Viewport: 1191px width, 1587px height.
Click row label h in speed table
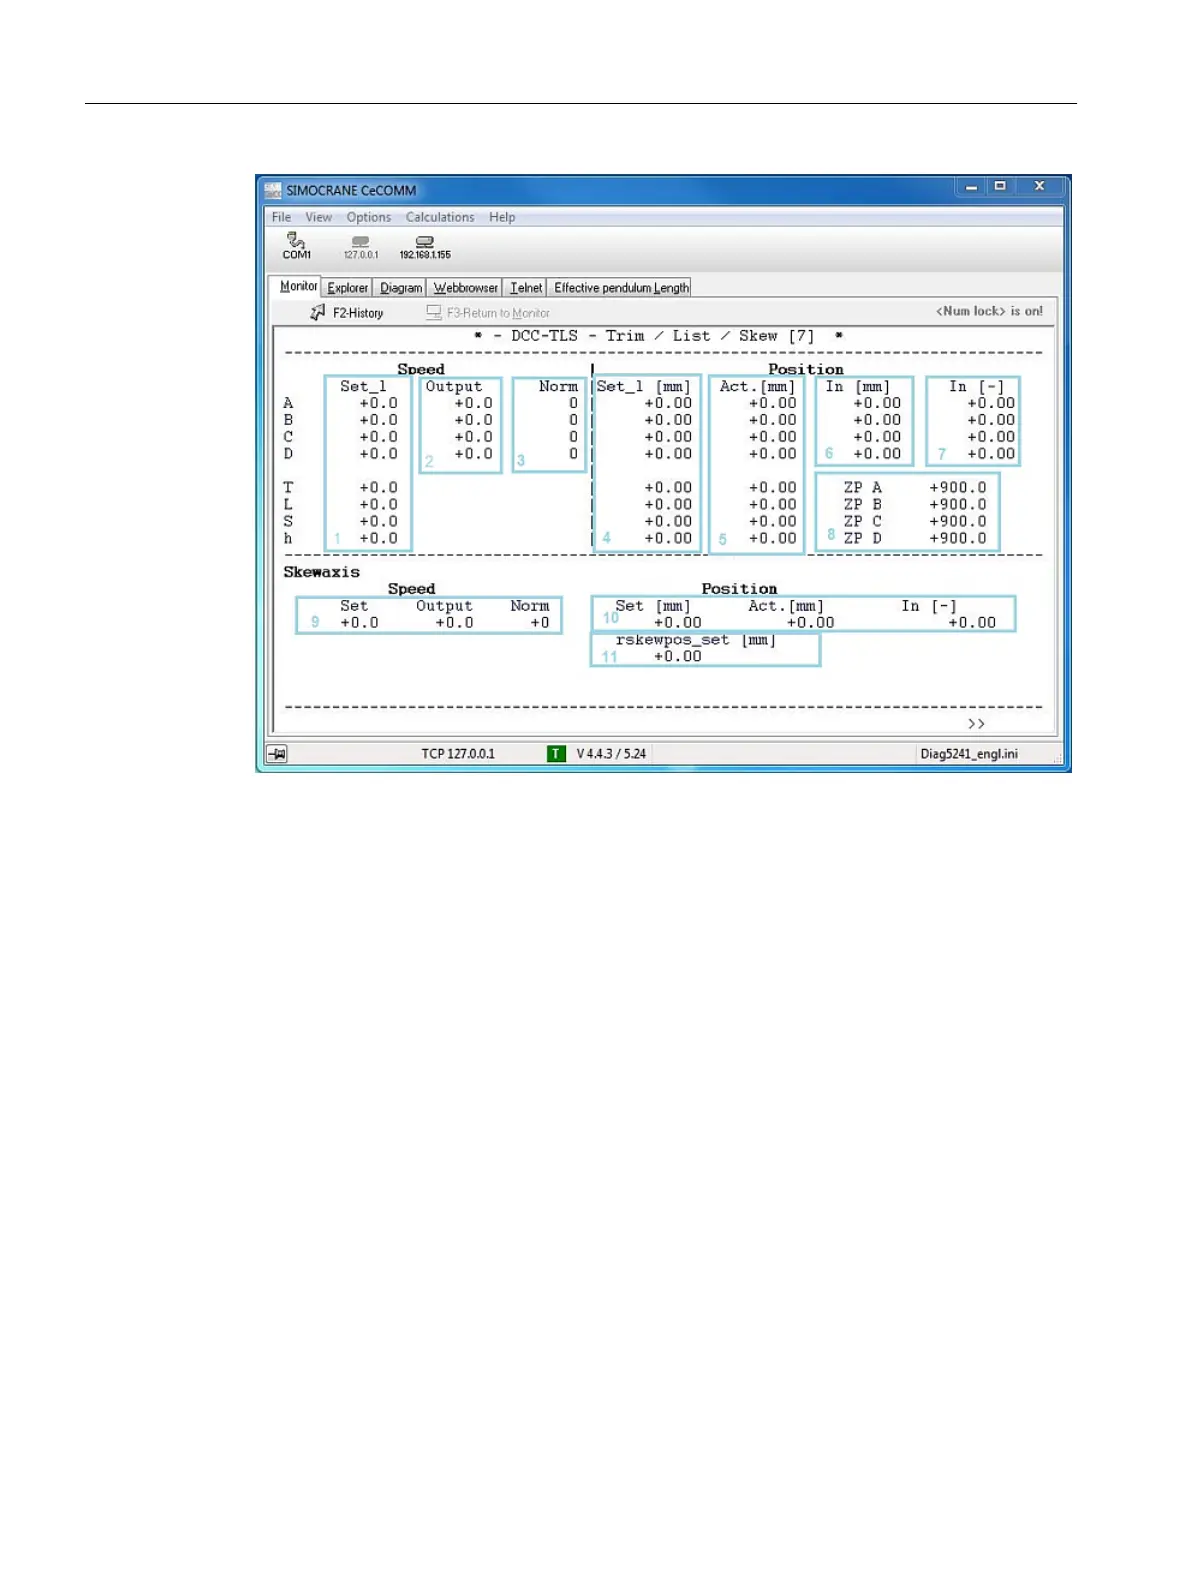point(288,539)
